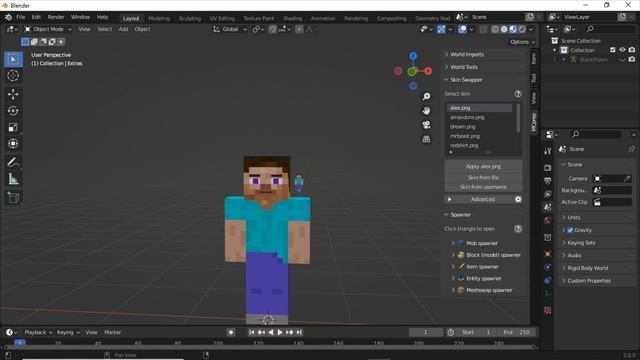This screenshot has width=640, height=360.
Task: Open Global transform orientation dropdown
Action: point(230,29)
